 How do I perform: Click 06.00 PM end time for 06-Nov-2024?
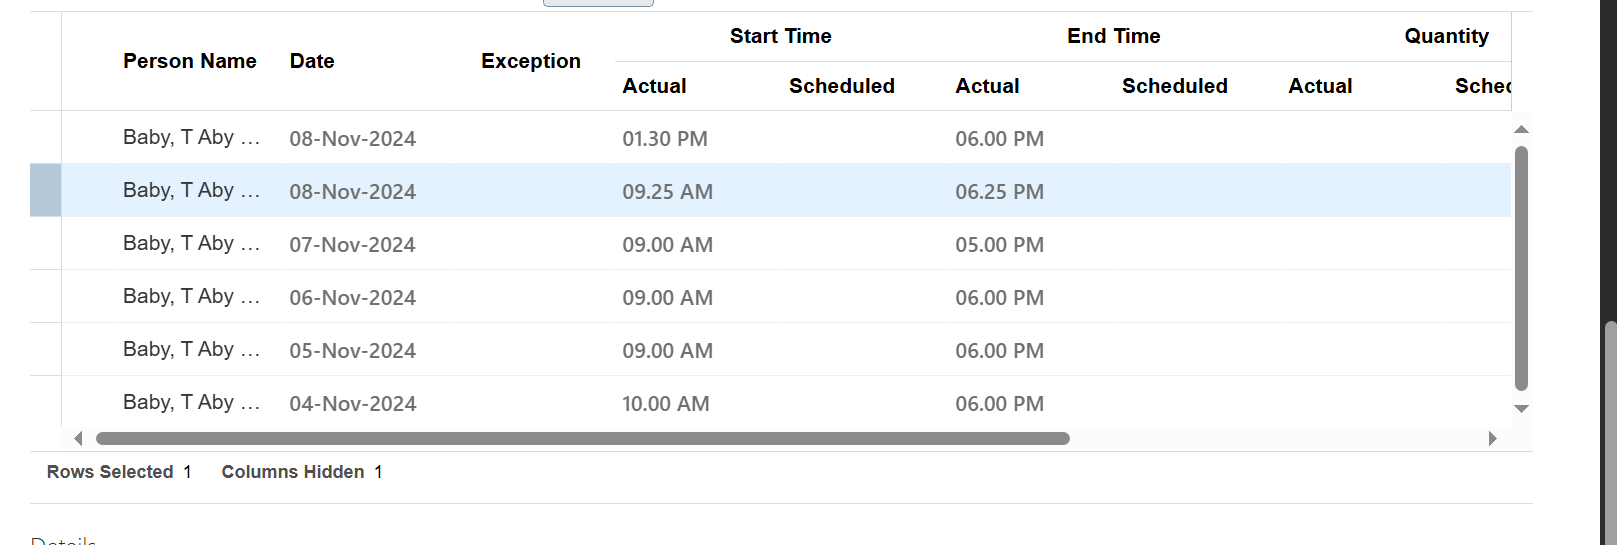(x=1000, y=298)
